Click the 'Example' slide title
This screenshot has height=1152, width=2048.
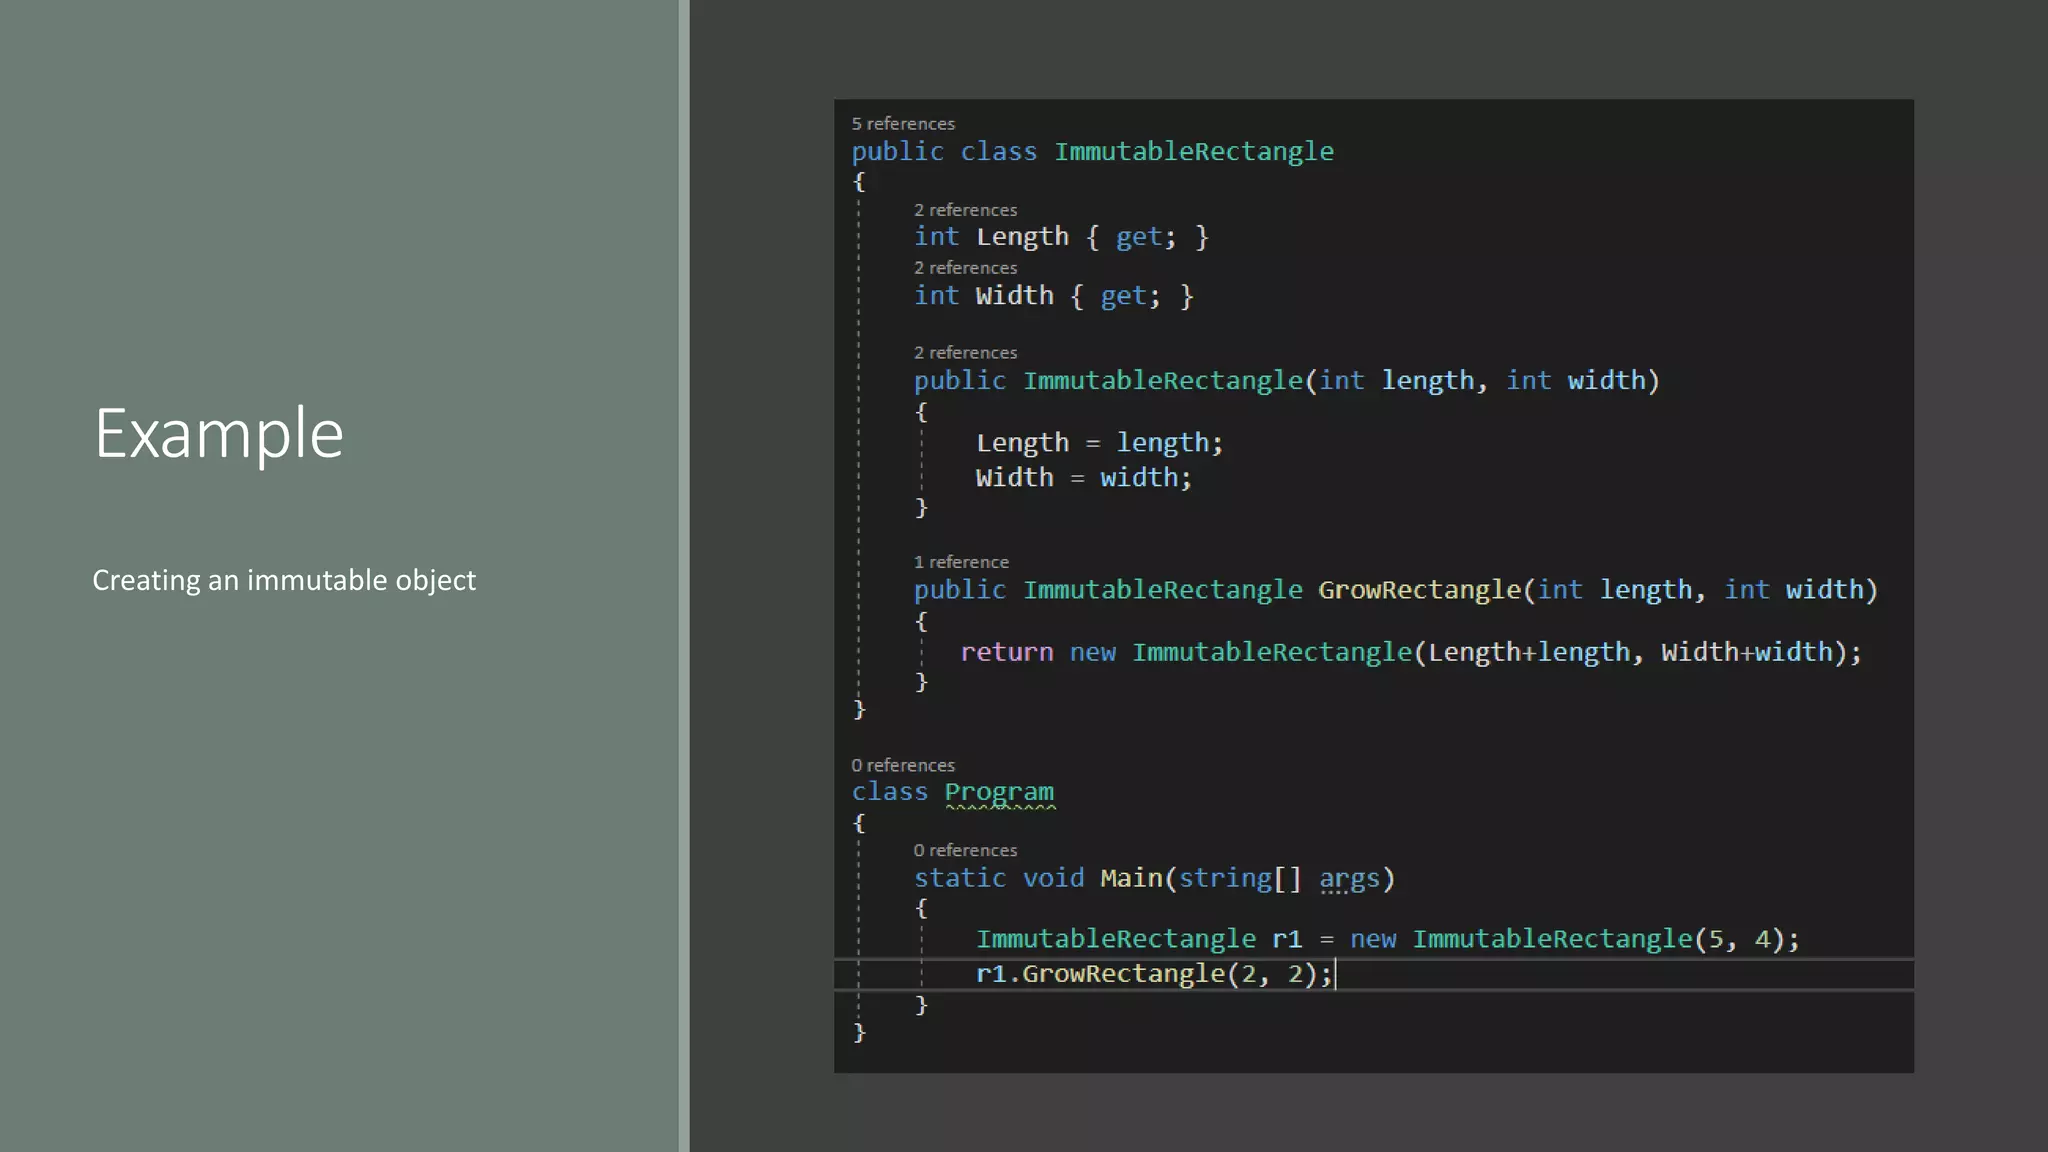219,435
